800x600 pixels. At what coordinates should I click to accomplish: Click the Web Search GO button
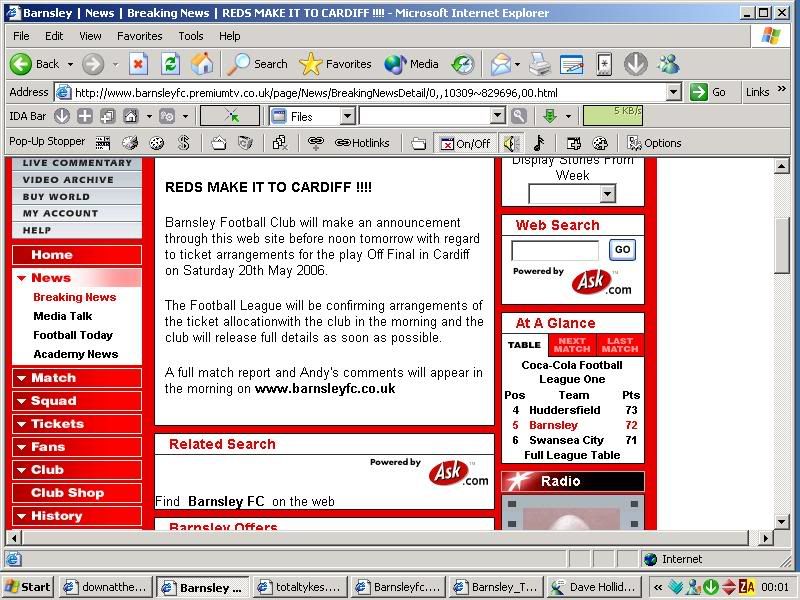click(x=622, y=250)
